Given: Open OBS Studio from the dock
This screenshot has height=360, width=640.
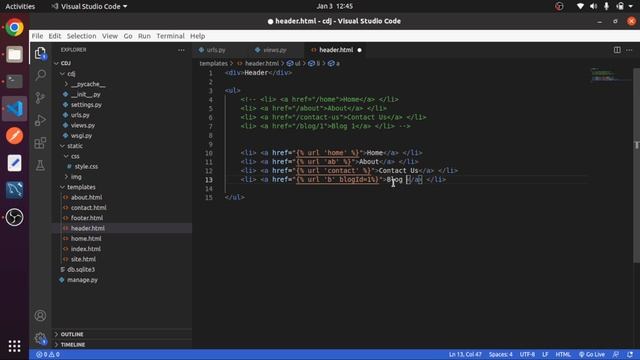Looking at the screenshot, I should [14, 217].
